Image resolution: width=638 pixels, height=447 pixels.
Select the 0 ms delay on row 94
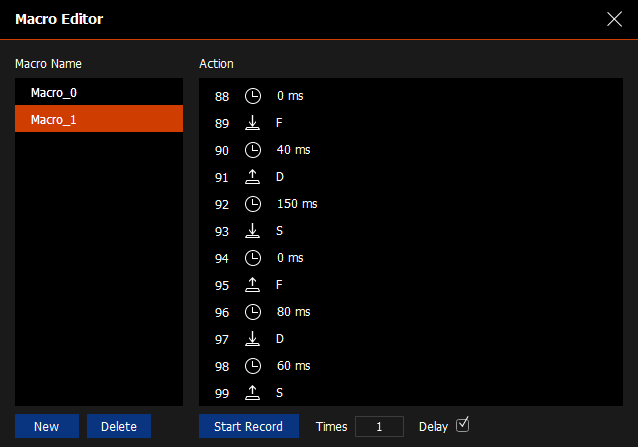(290, 258)
